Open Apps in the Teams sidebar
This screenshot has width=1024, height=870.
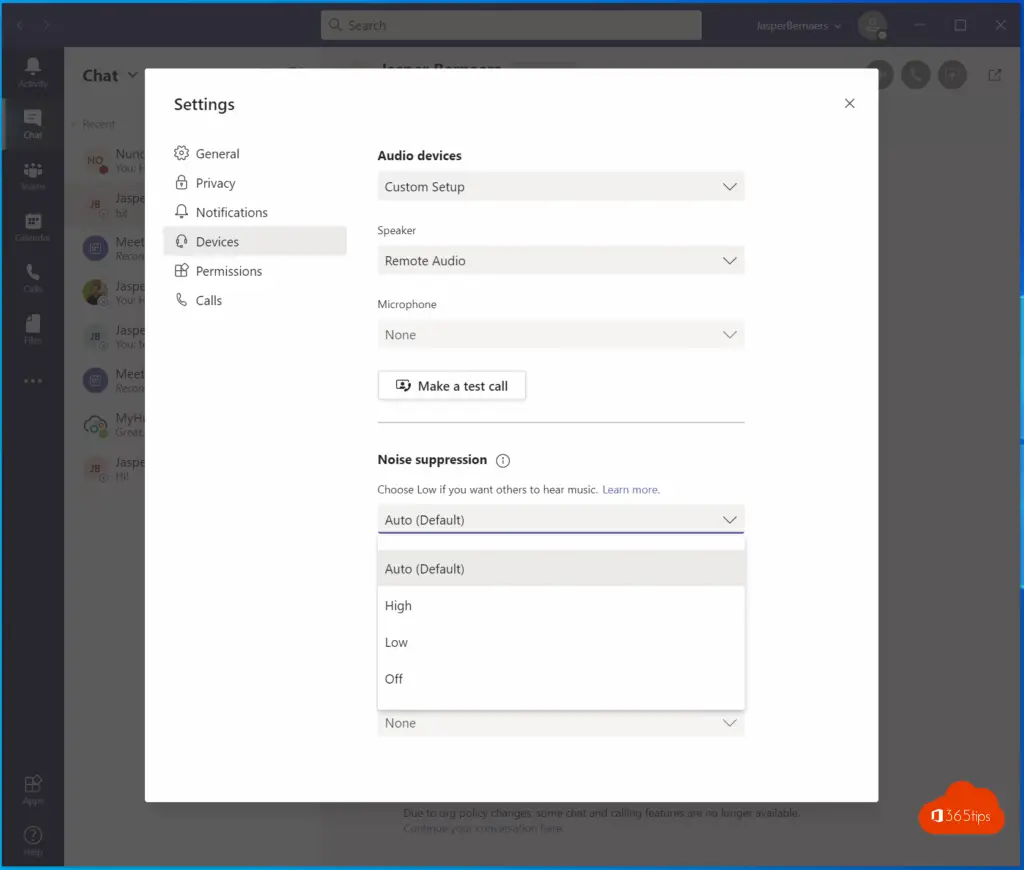(x=33, y=789)
